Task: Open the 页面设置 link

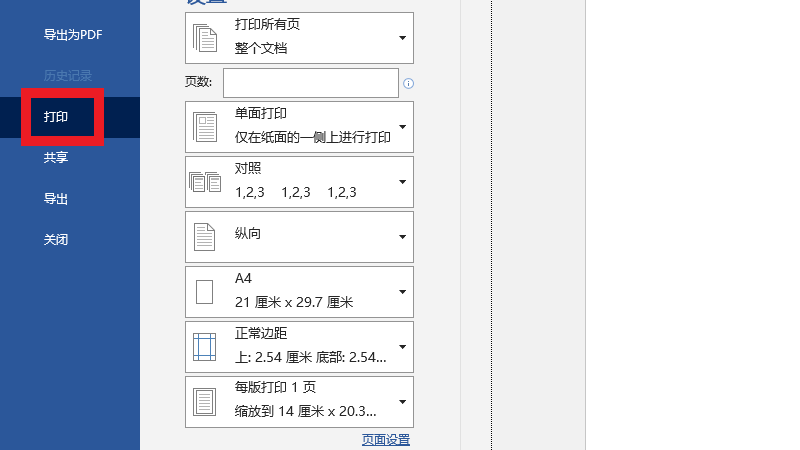Action: [x=385, y=439]
